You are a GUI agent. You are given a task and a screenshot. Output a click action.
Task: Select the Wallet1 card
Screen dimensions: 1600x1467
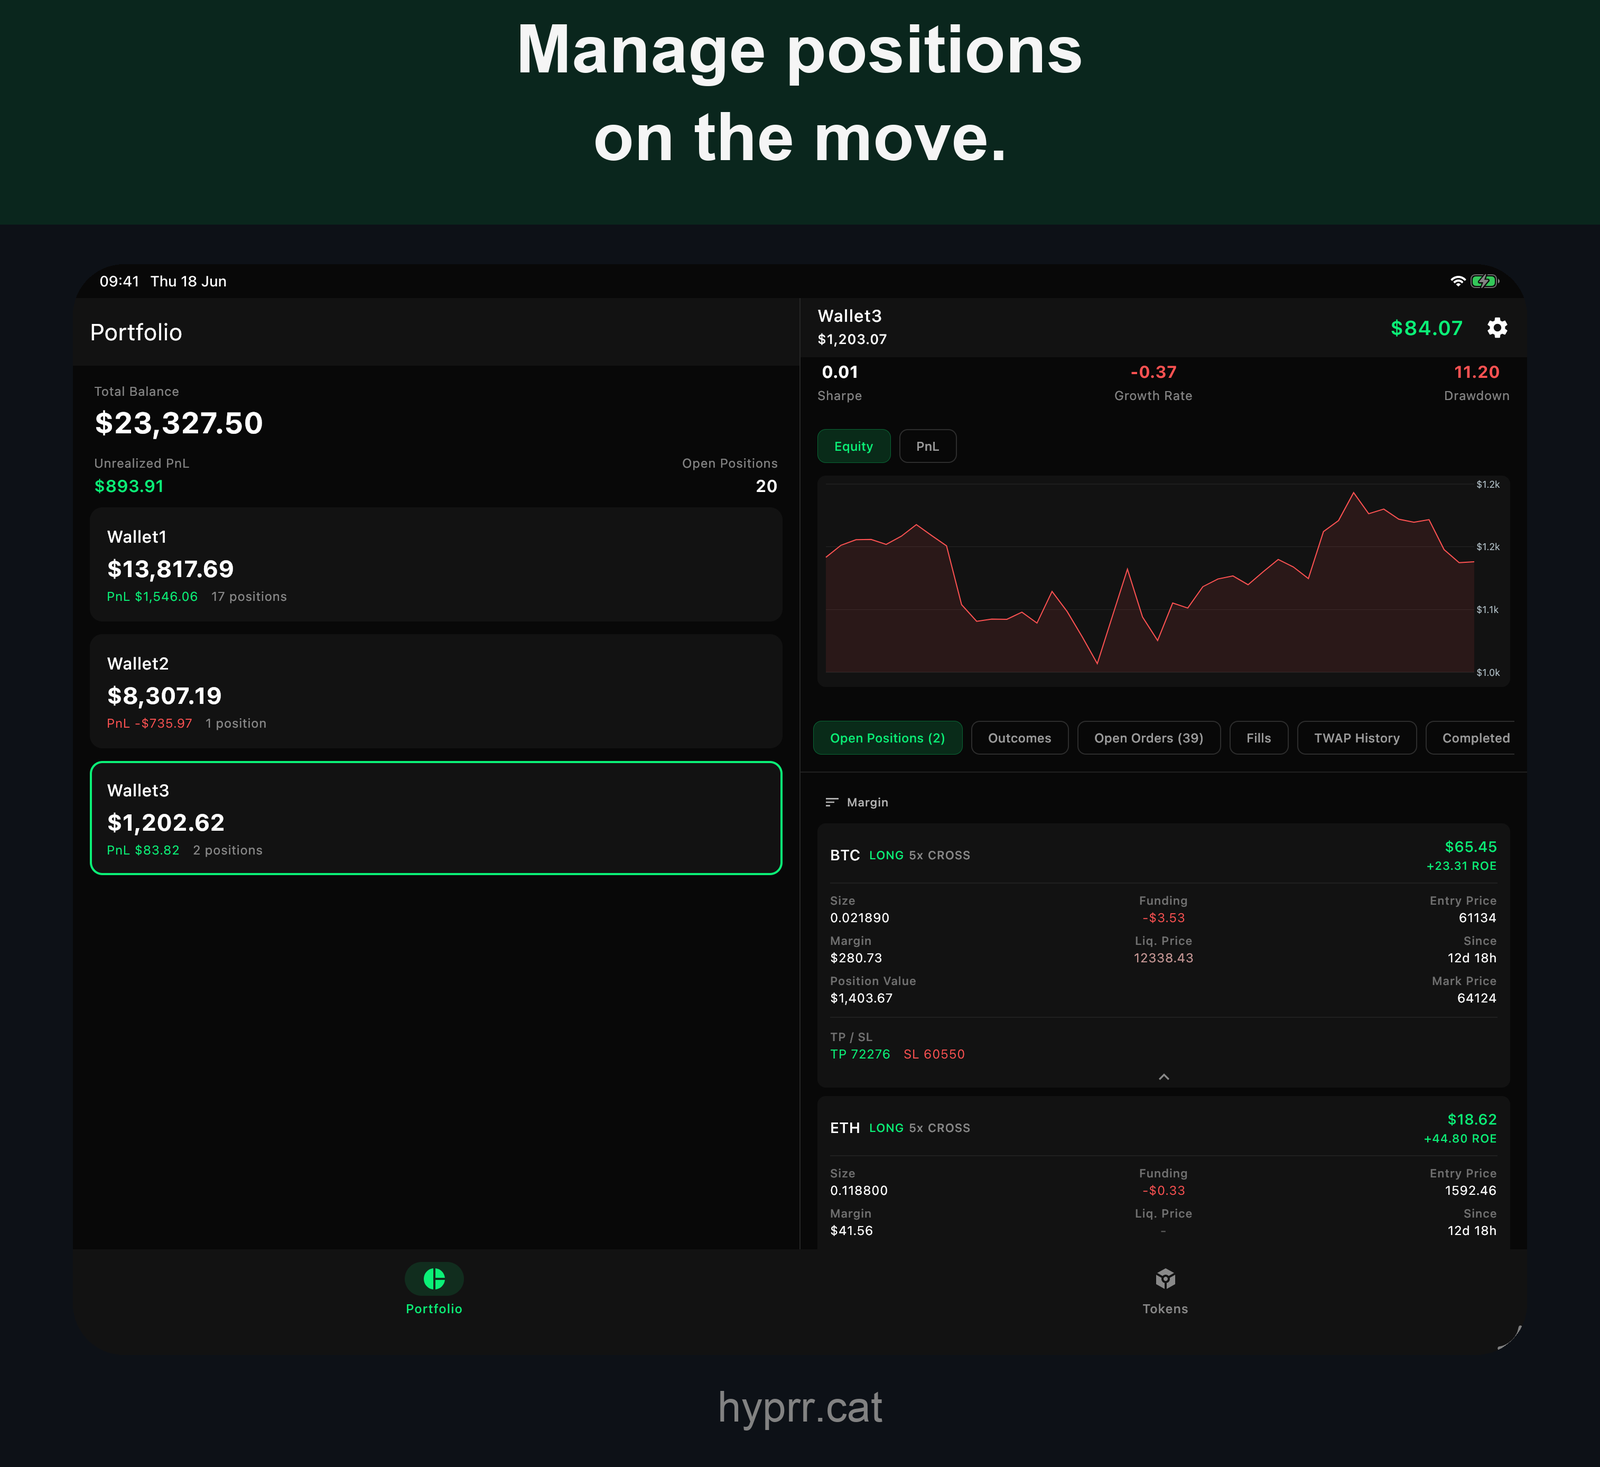pos(436,565)
